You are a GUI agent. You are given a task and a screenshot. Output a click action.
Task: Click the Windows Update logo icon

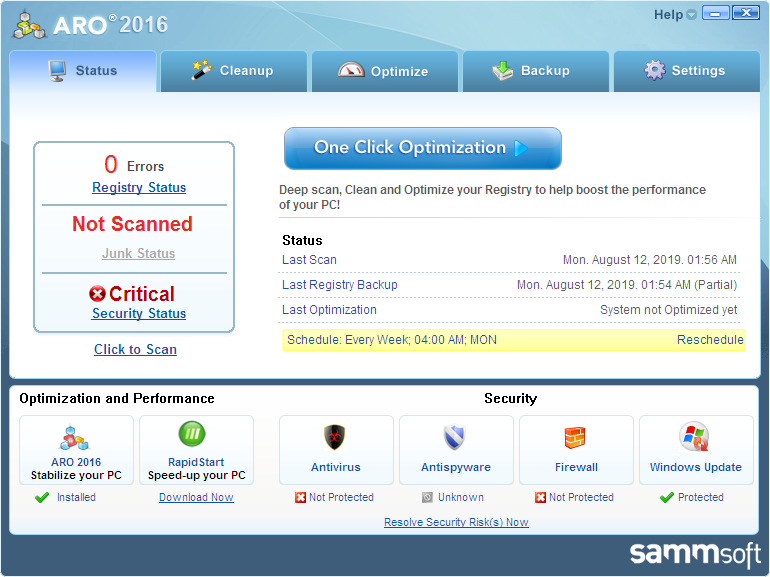click(x=694, y=436)
